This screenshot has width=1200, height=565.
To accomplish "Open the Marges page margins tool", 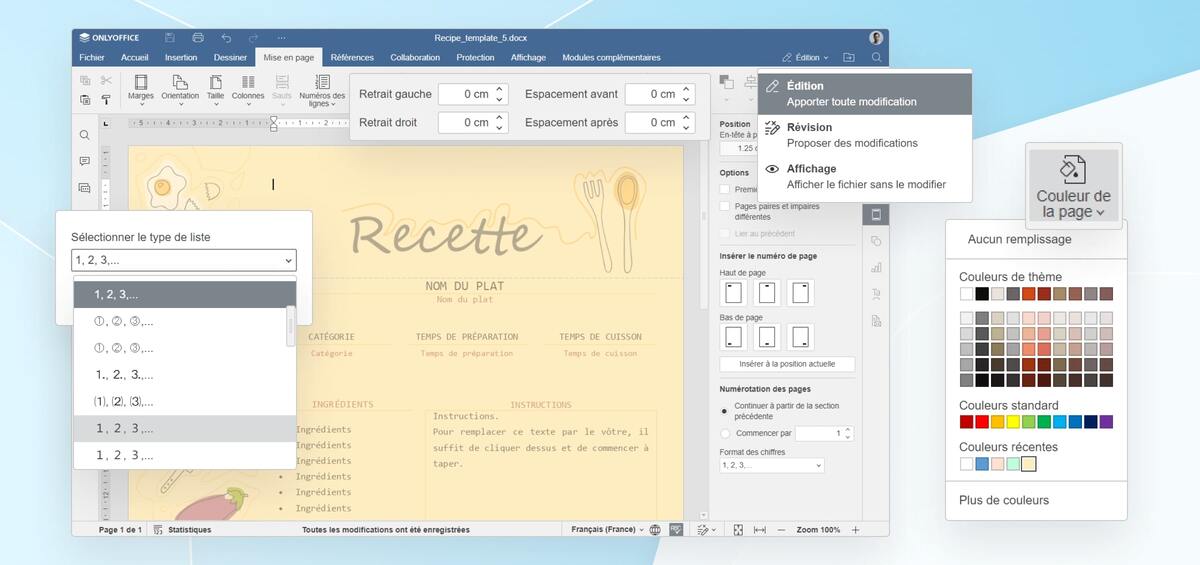I will click(140, 89).
